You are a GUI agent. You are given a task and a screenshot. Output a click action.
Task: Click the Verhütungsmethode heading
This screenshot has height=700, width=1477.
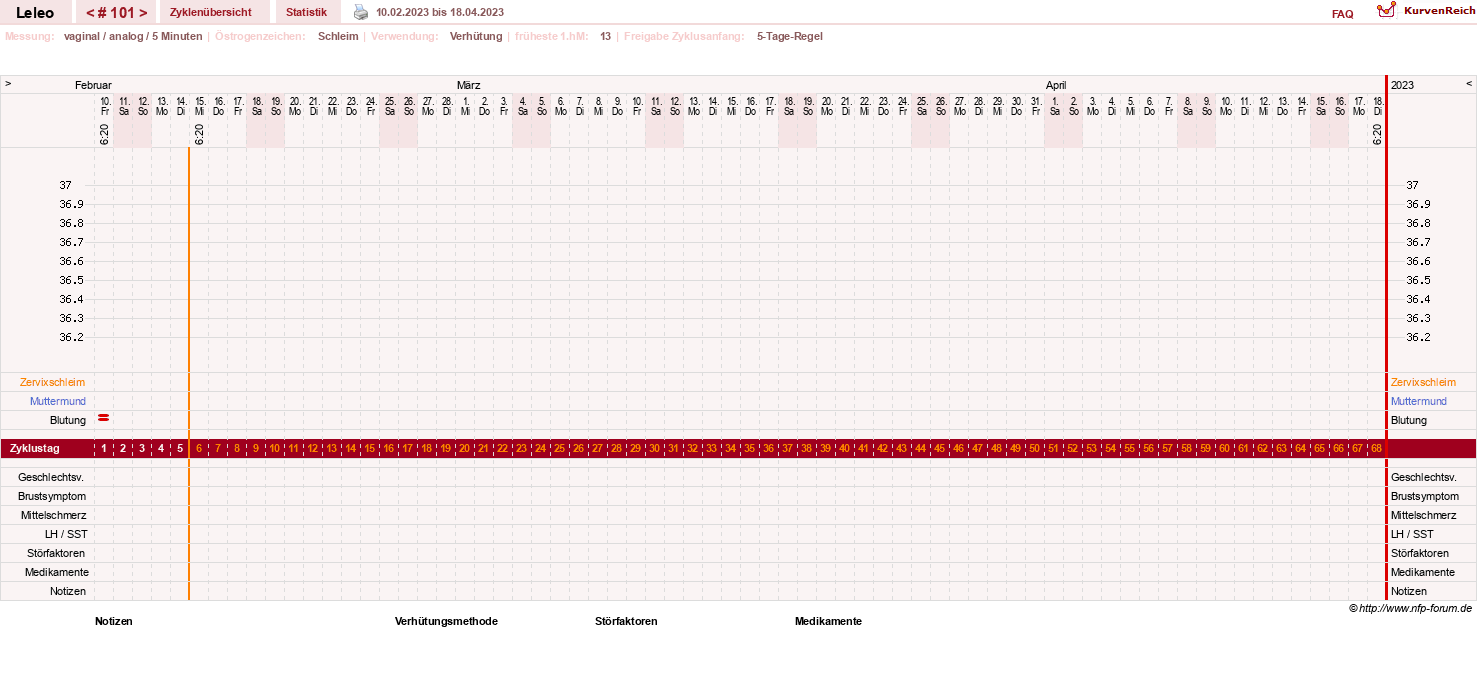(x=446, y=621)
